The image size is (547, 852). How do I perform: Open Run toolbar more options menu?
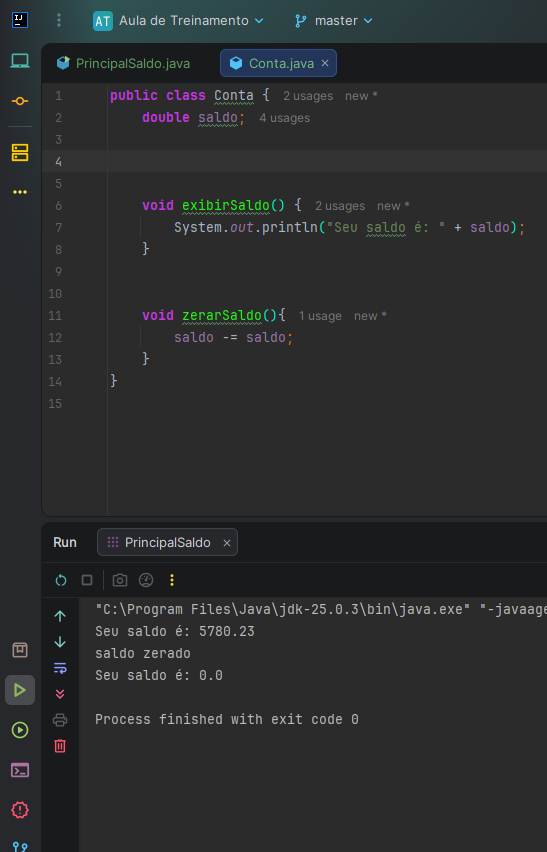click(x=172, y=580)
